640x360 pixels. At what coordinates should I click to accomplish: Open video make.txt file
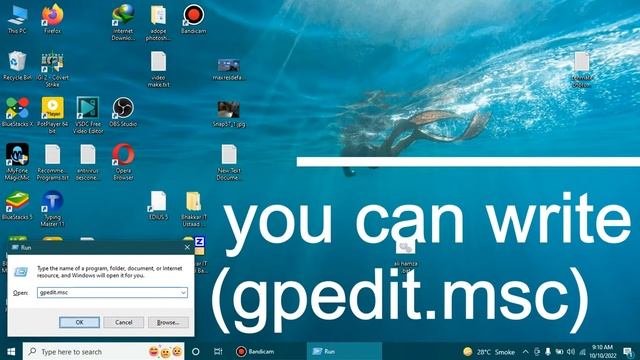pos(158,69)
